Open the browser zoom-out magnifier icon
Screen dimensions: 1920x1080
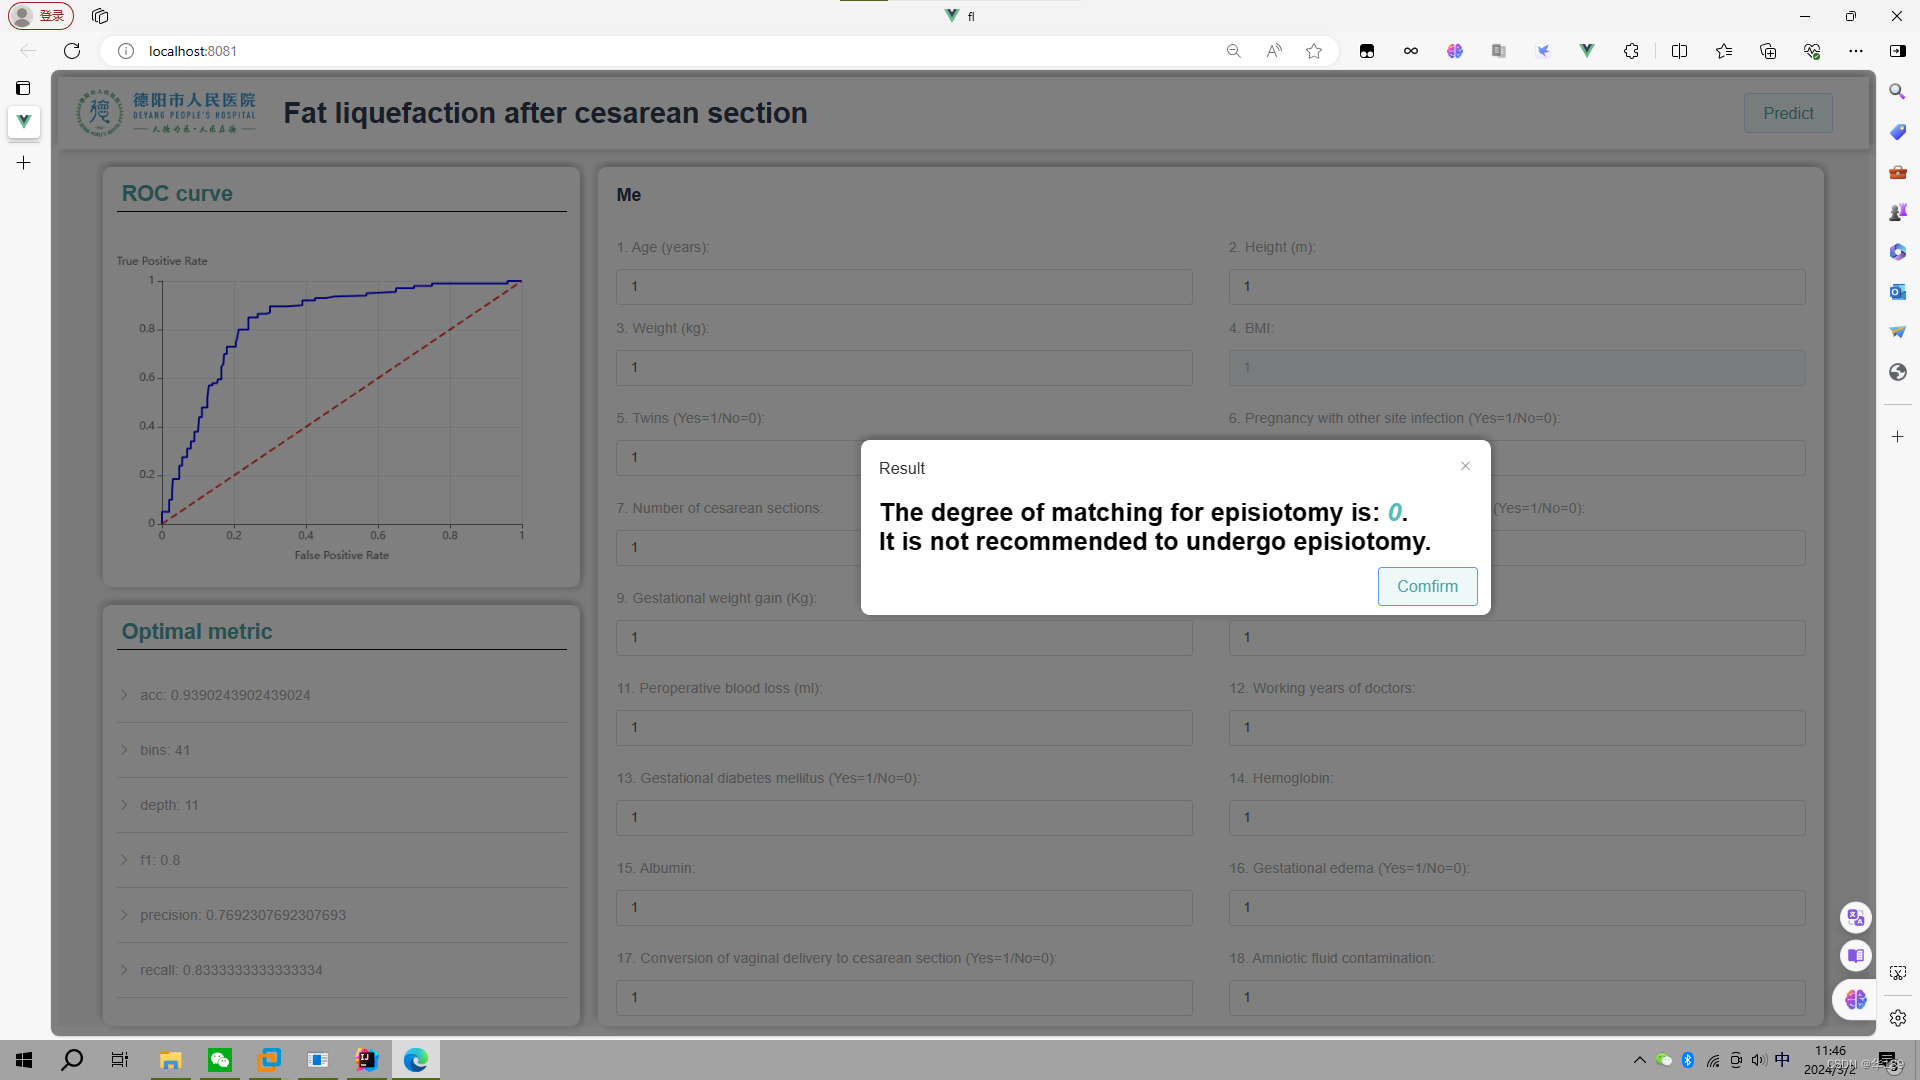coord(1234,51)
